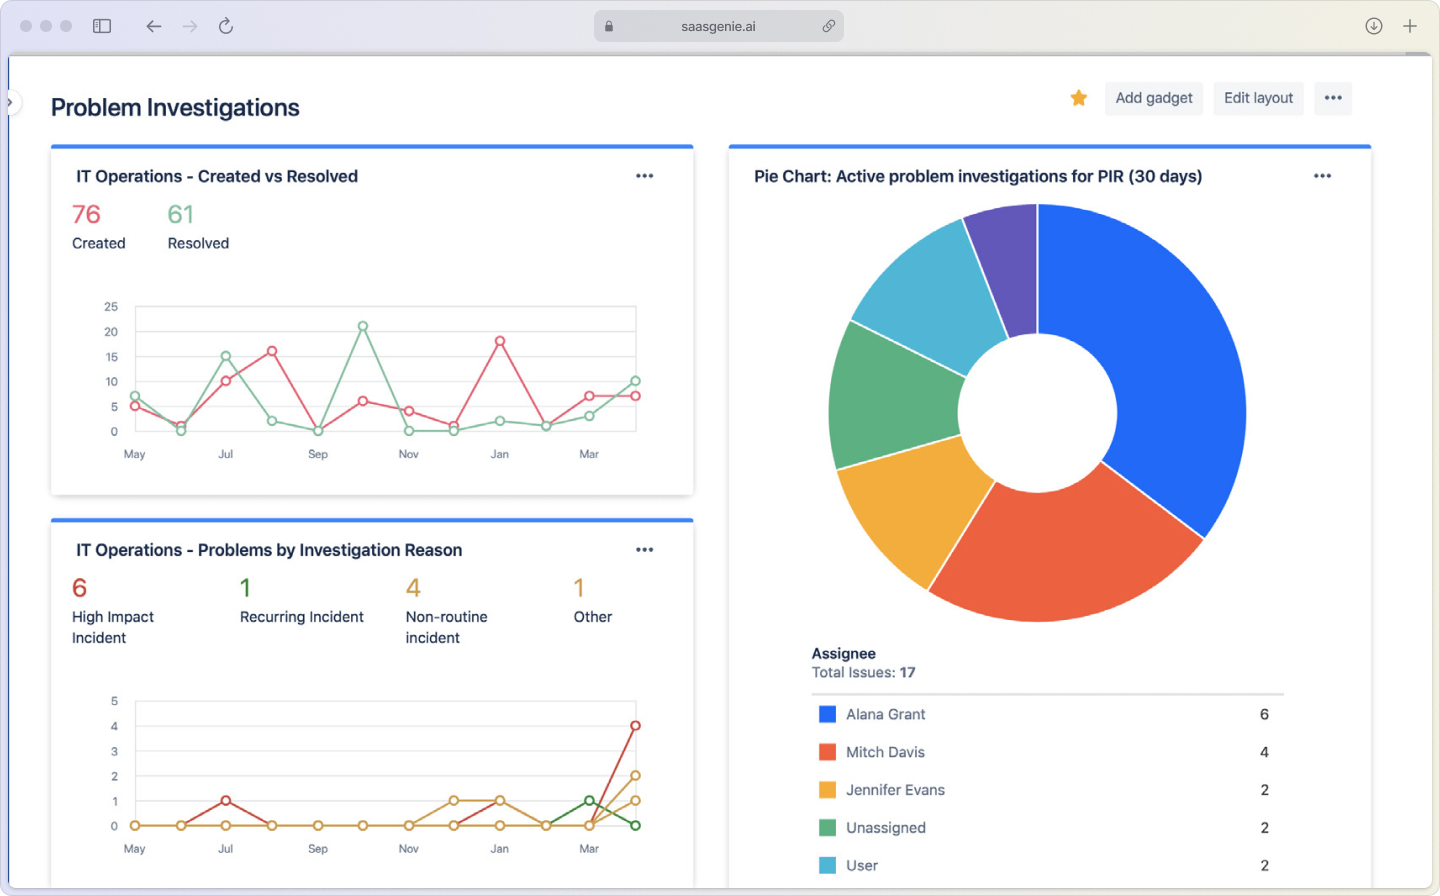Open gadget menu for Problems by Investigation Reason

(644, 549)
